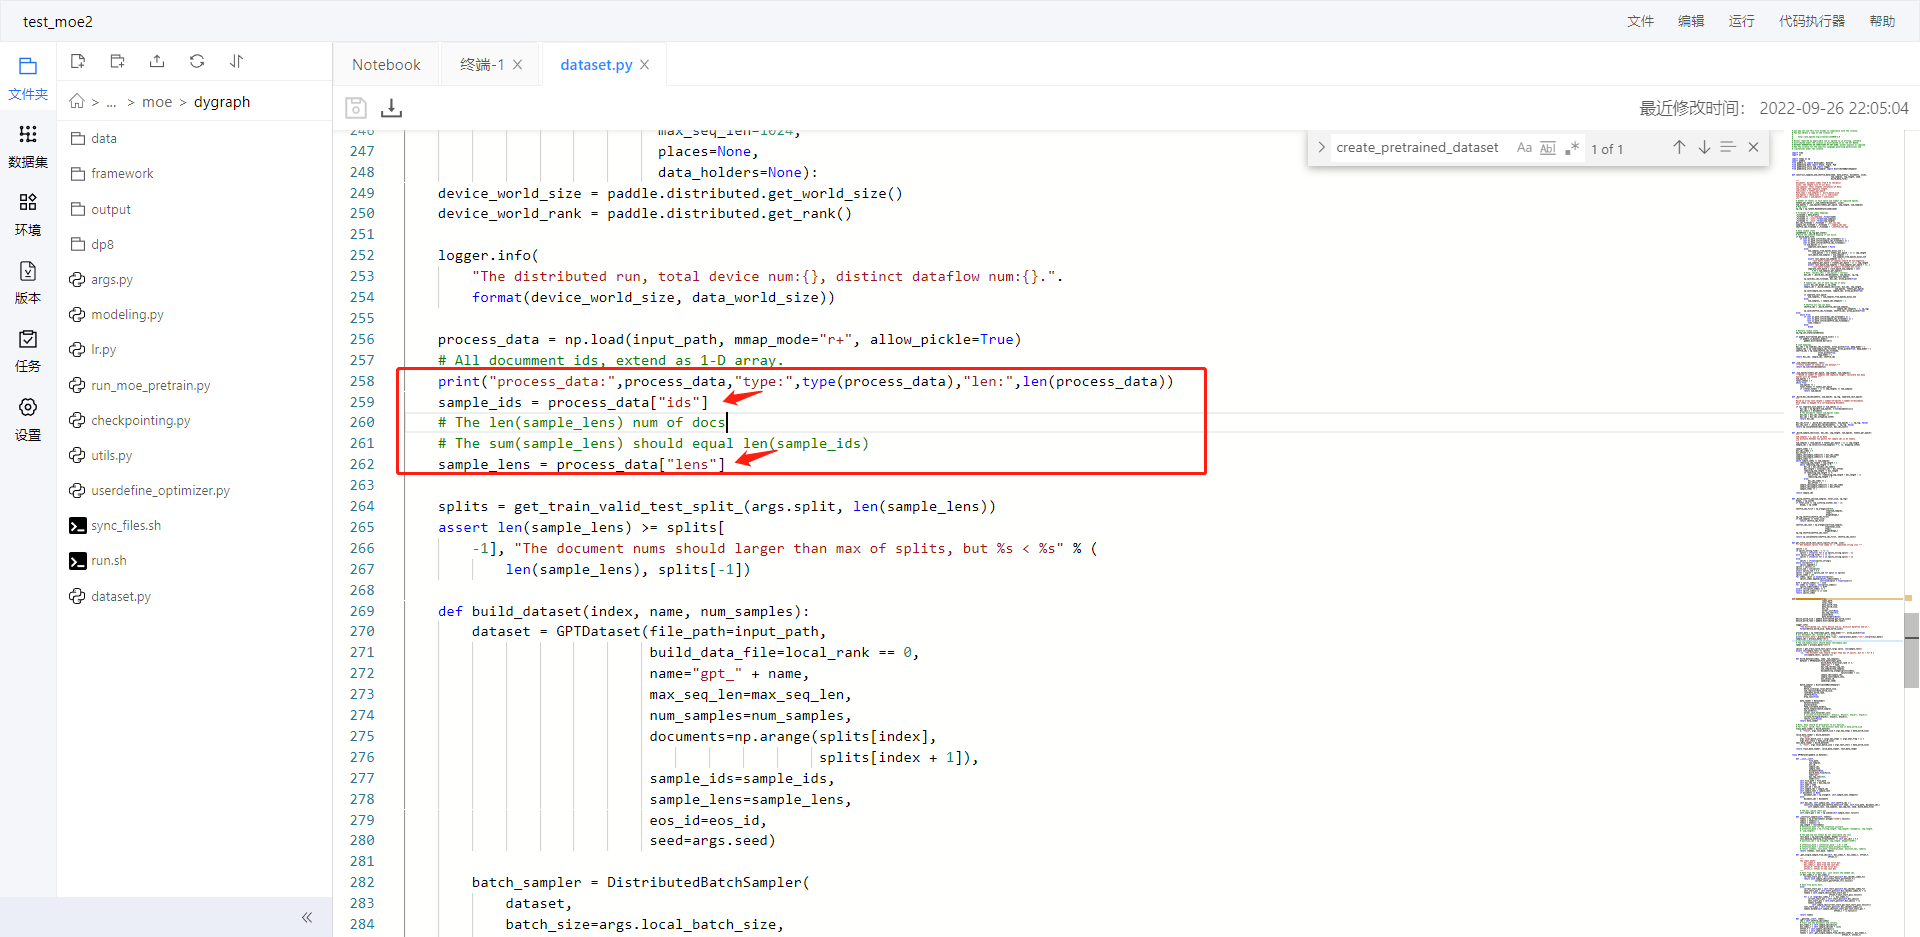Image resolution: width=1920 pixels, height=937 pixels.
Task: Create a new folder in the file panel
Action: 117,60
